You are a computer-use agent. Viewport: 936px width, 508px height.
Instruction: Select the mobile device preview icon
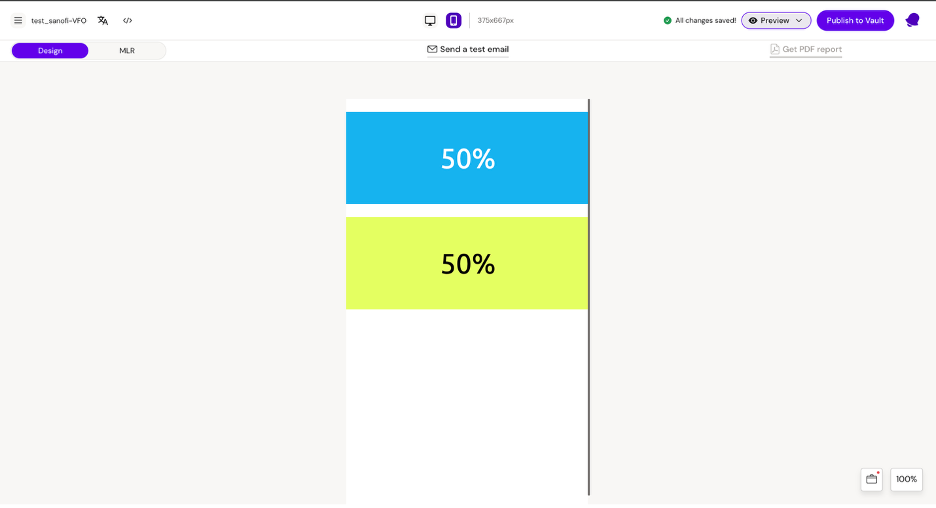point(453,20)
